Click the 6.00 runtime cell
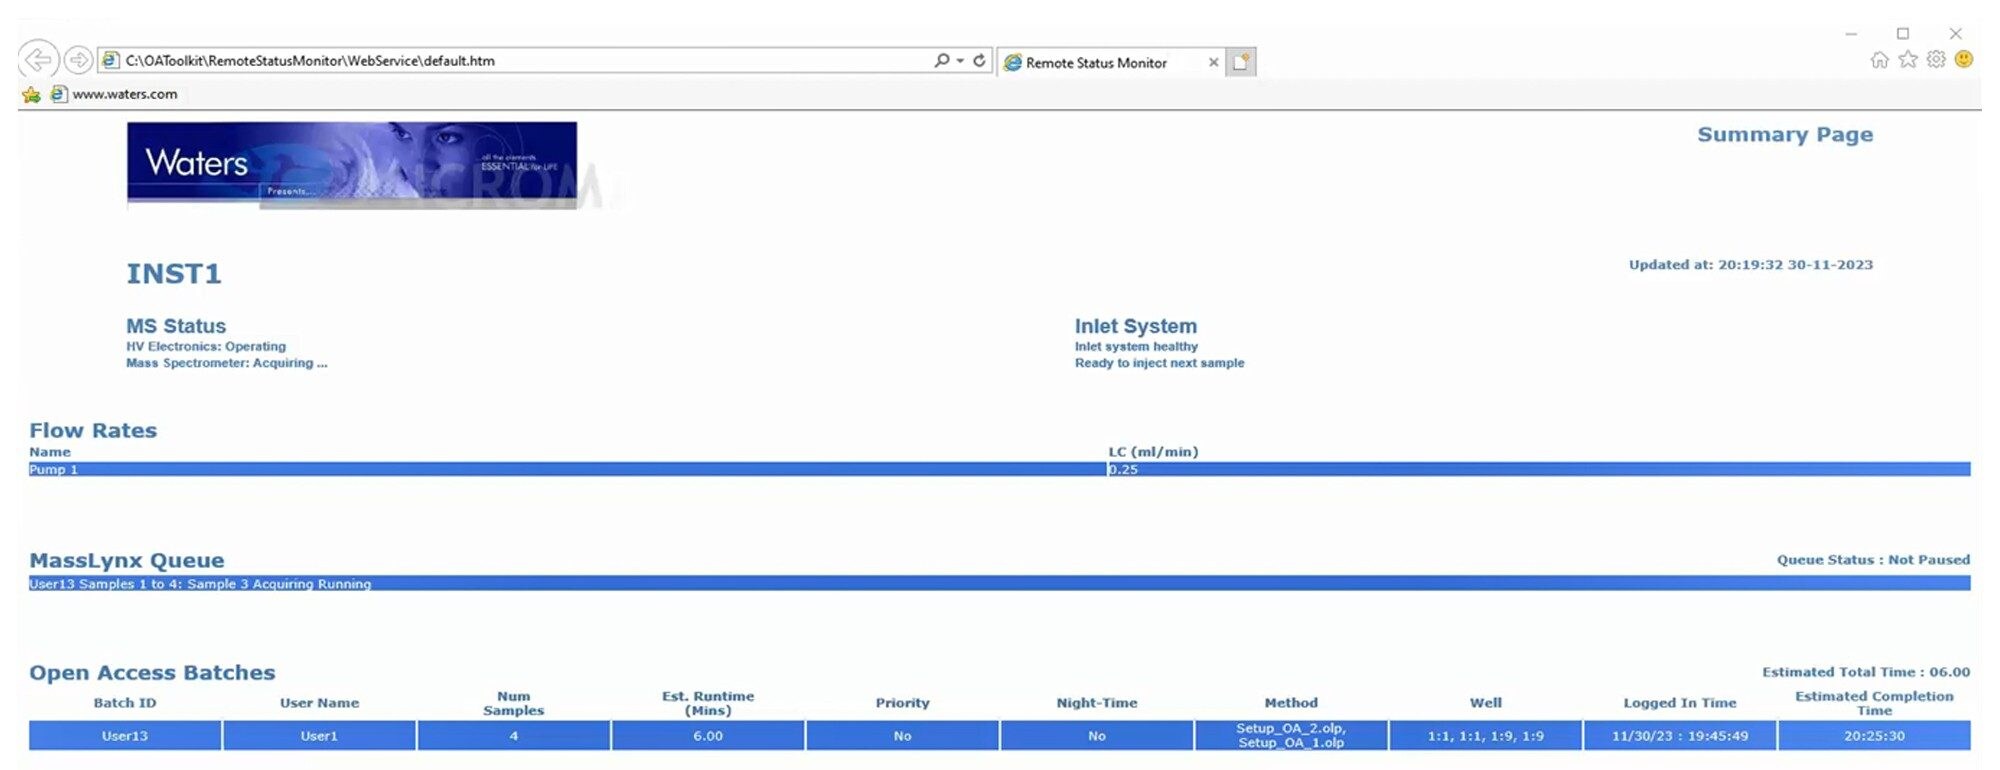Viewport: 2000px width, 770px height. [x=708, y=735]
